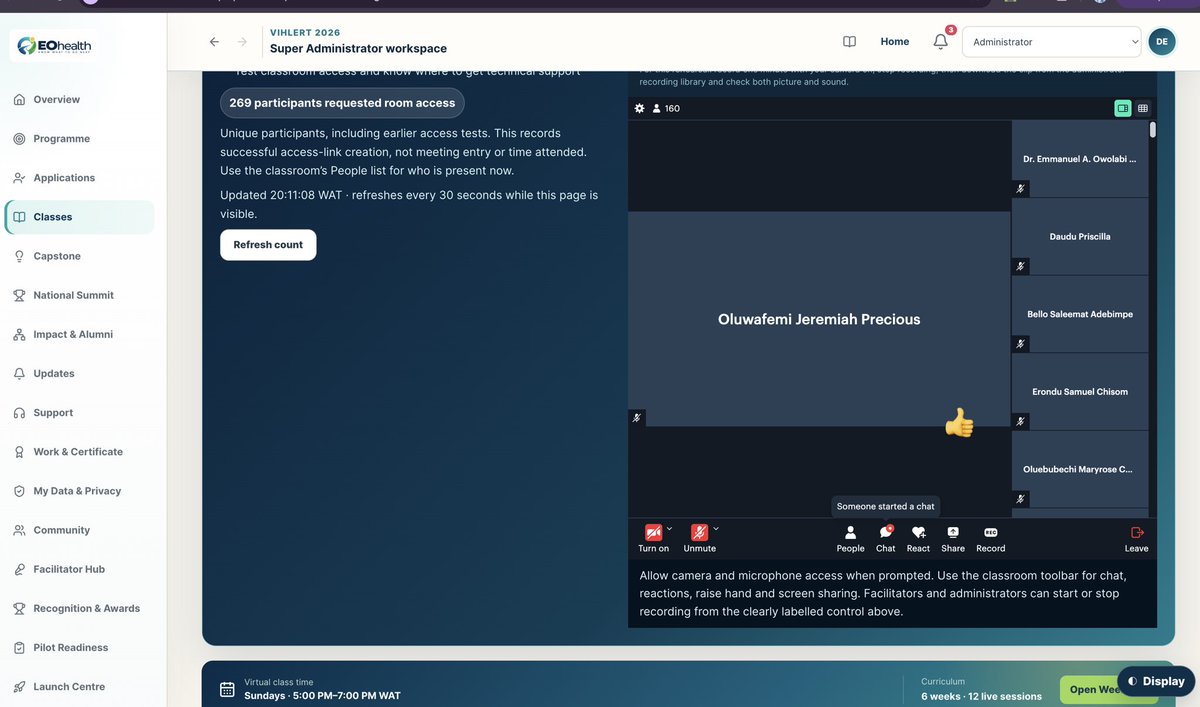The image size is (1200, 707).
Task: Click the muted mic icon on Daudu Priscilla
Action: click(x=1020, y=266)
